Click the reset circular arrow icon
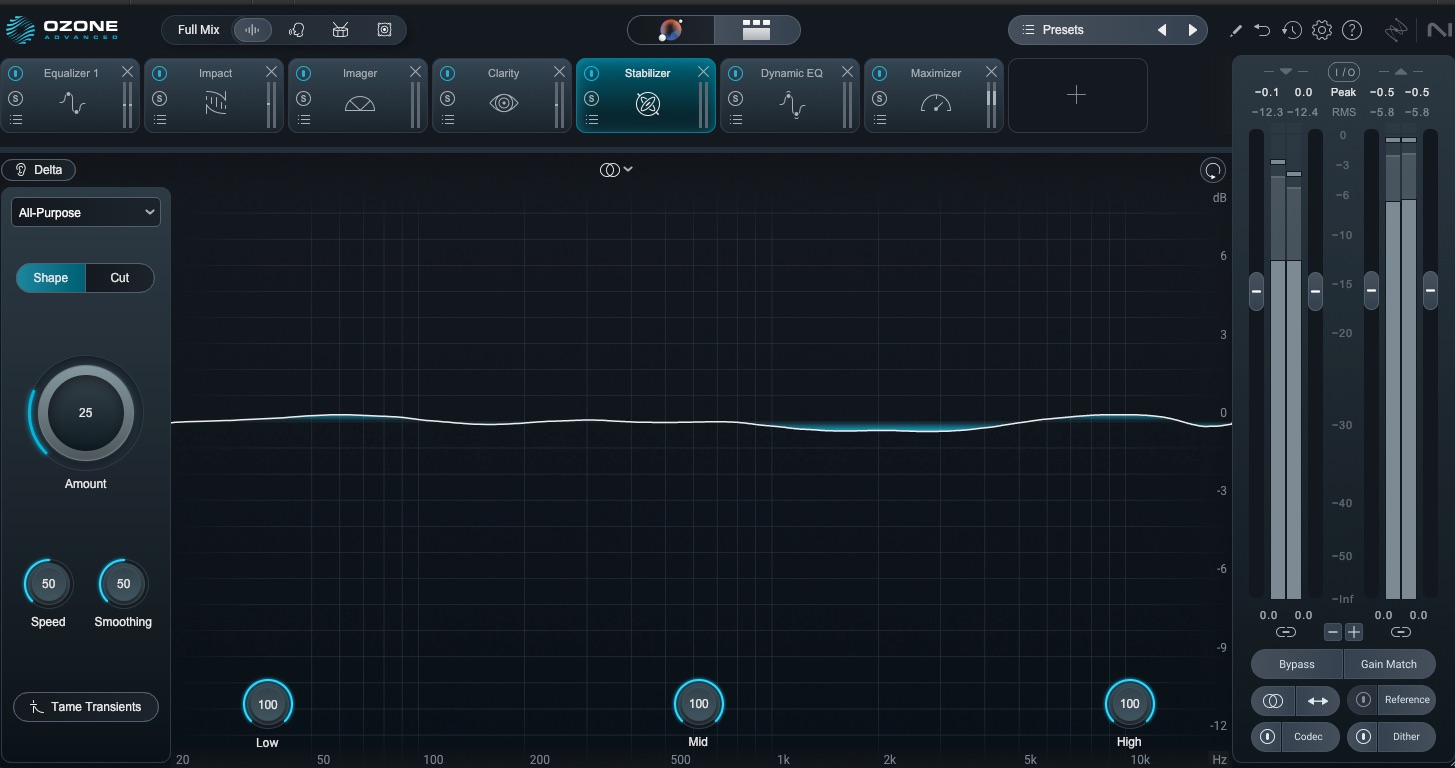The image size is (1455, 768). pyautogui.click(x=1212, y=171)
